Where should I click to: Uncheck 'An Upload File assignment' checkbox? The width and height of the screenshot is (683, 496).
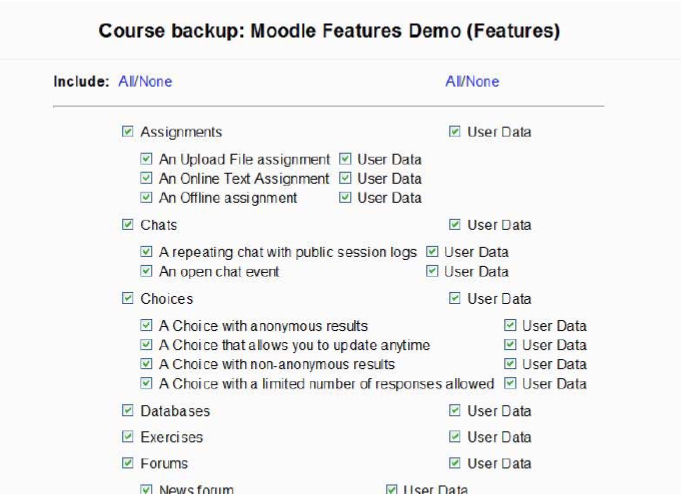click(147, 159)
